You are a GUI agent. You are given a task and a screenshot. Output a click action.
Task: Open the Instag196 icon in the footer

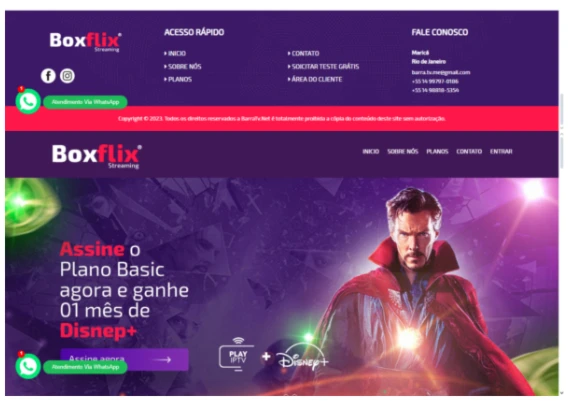click(x=67, y=76)
